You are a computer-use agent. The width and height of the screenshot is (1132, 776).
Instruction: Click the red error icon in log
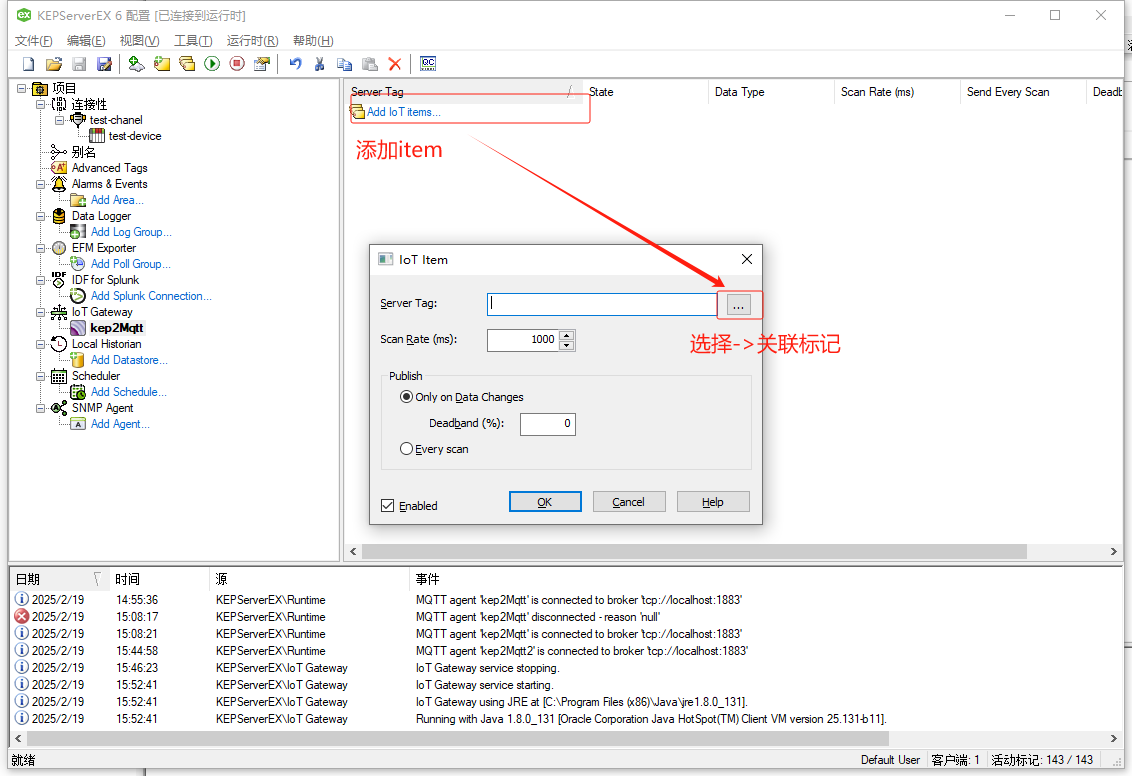click(22, 616)
